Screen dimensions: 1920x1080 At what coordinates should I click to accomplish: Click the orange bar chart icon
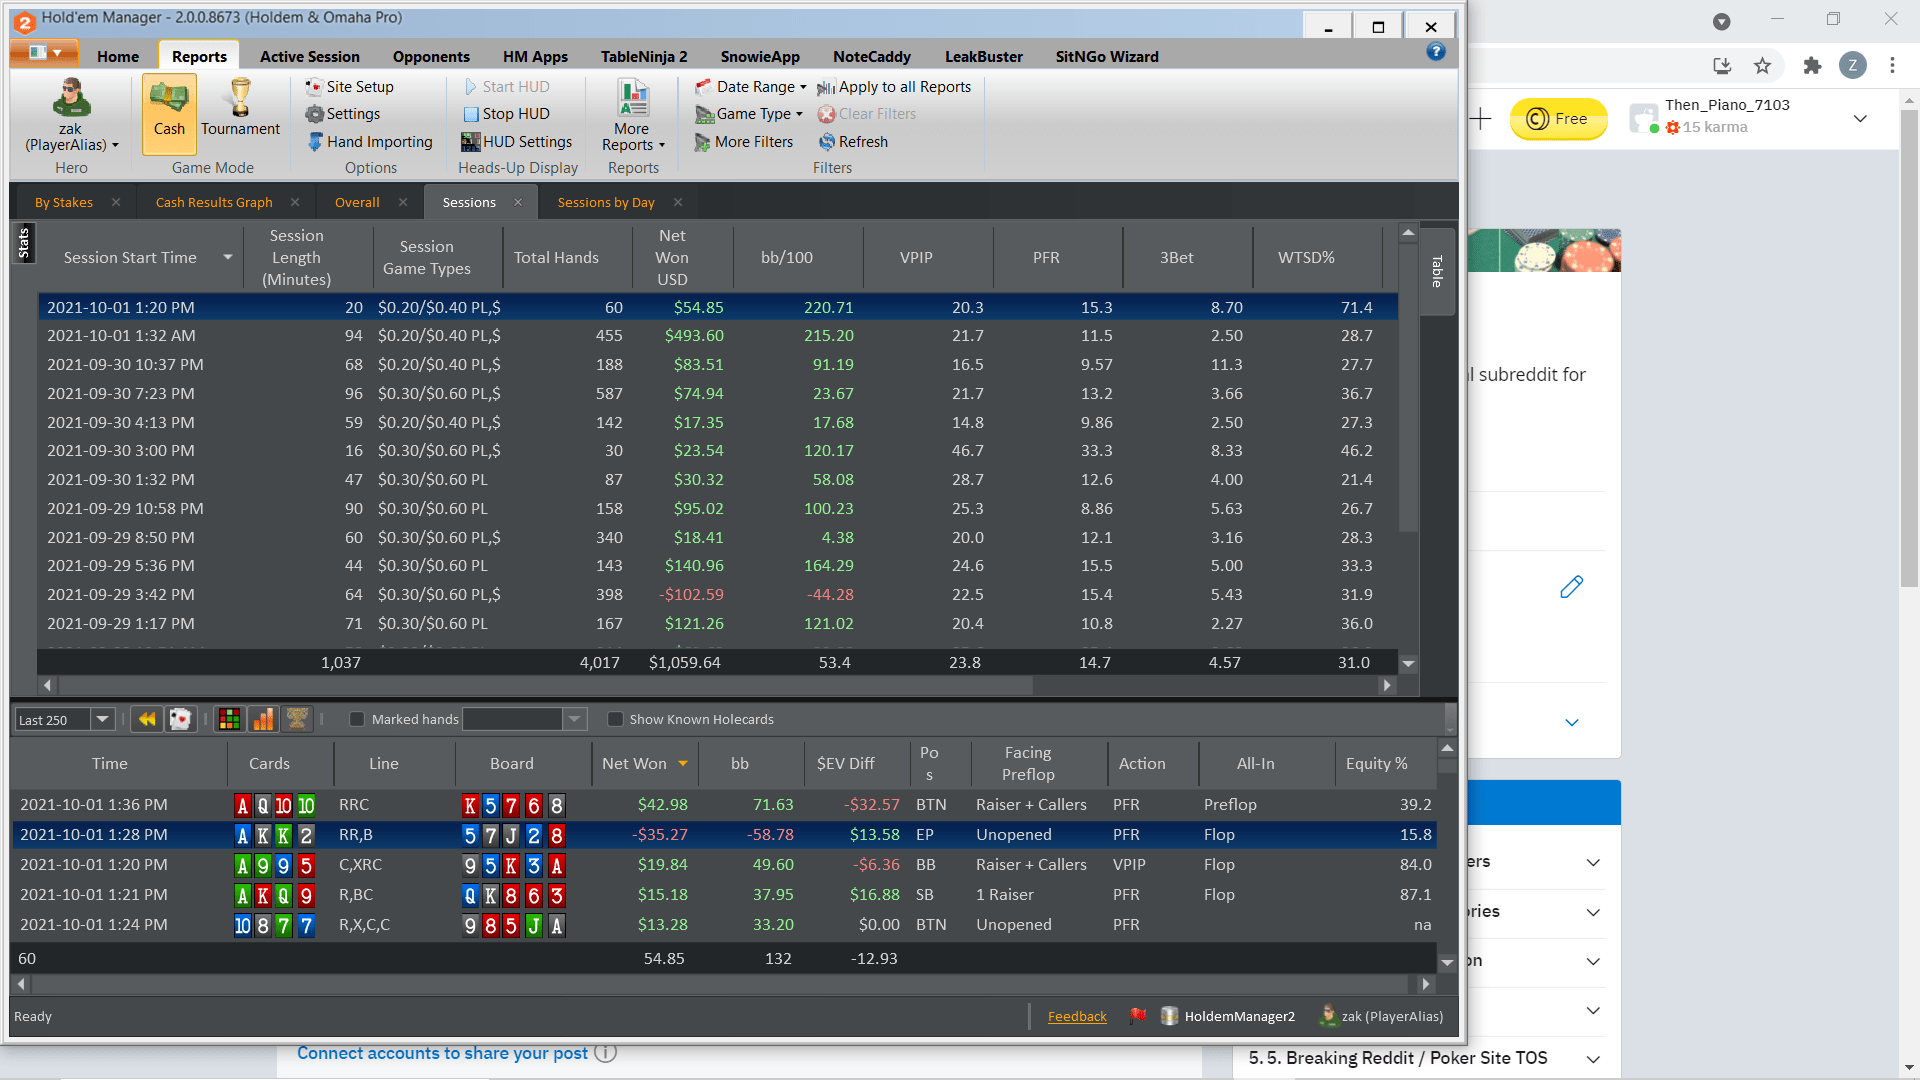point(263,719)
